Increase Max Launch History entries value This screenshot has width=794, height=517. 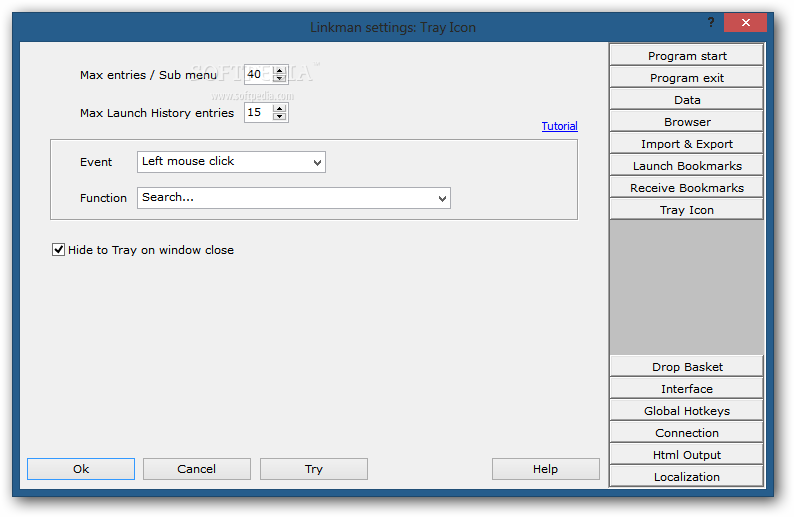[280, 108]
